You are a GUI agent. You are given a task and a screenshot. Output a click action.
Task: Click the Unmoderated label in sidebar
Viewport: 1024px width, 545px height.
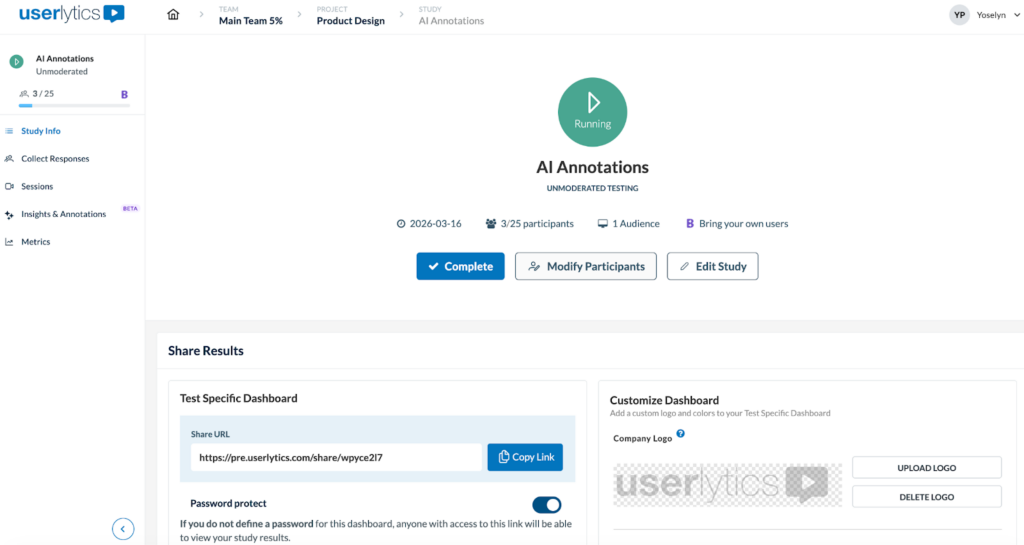61,72
